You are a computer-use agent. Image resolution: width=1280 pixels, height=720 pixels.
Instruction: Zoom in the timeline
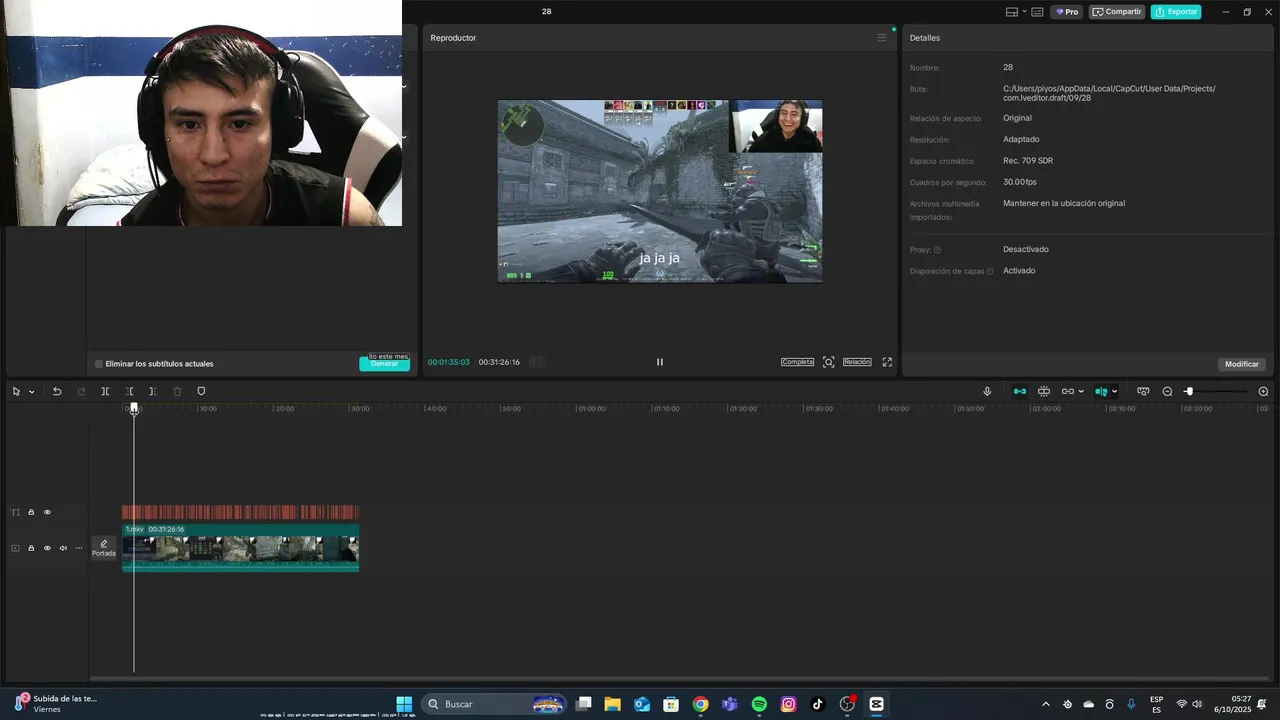coord(1263,391)
